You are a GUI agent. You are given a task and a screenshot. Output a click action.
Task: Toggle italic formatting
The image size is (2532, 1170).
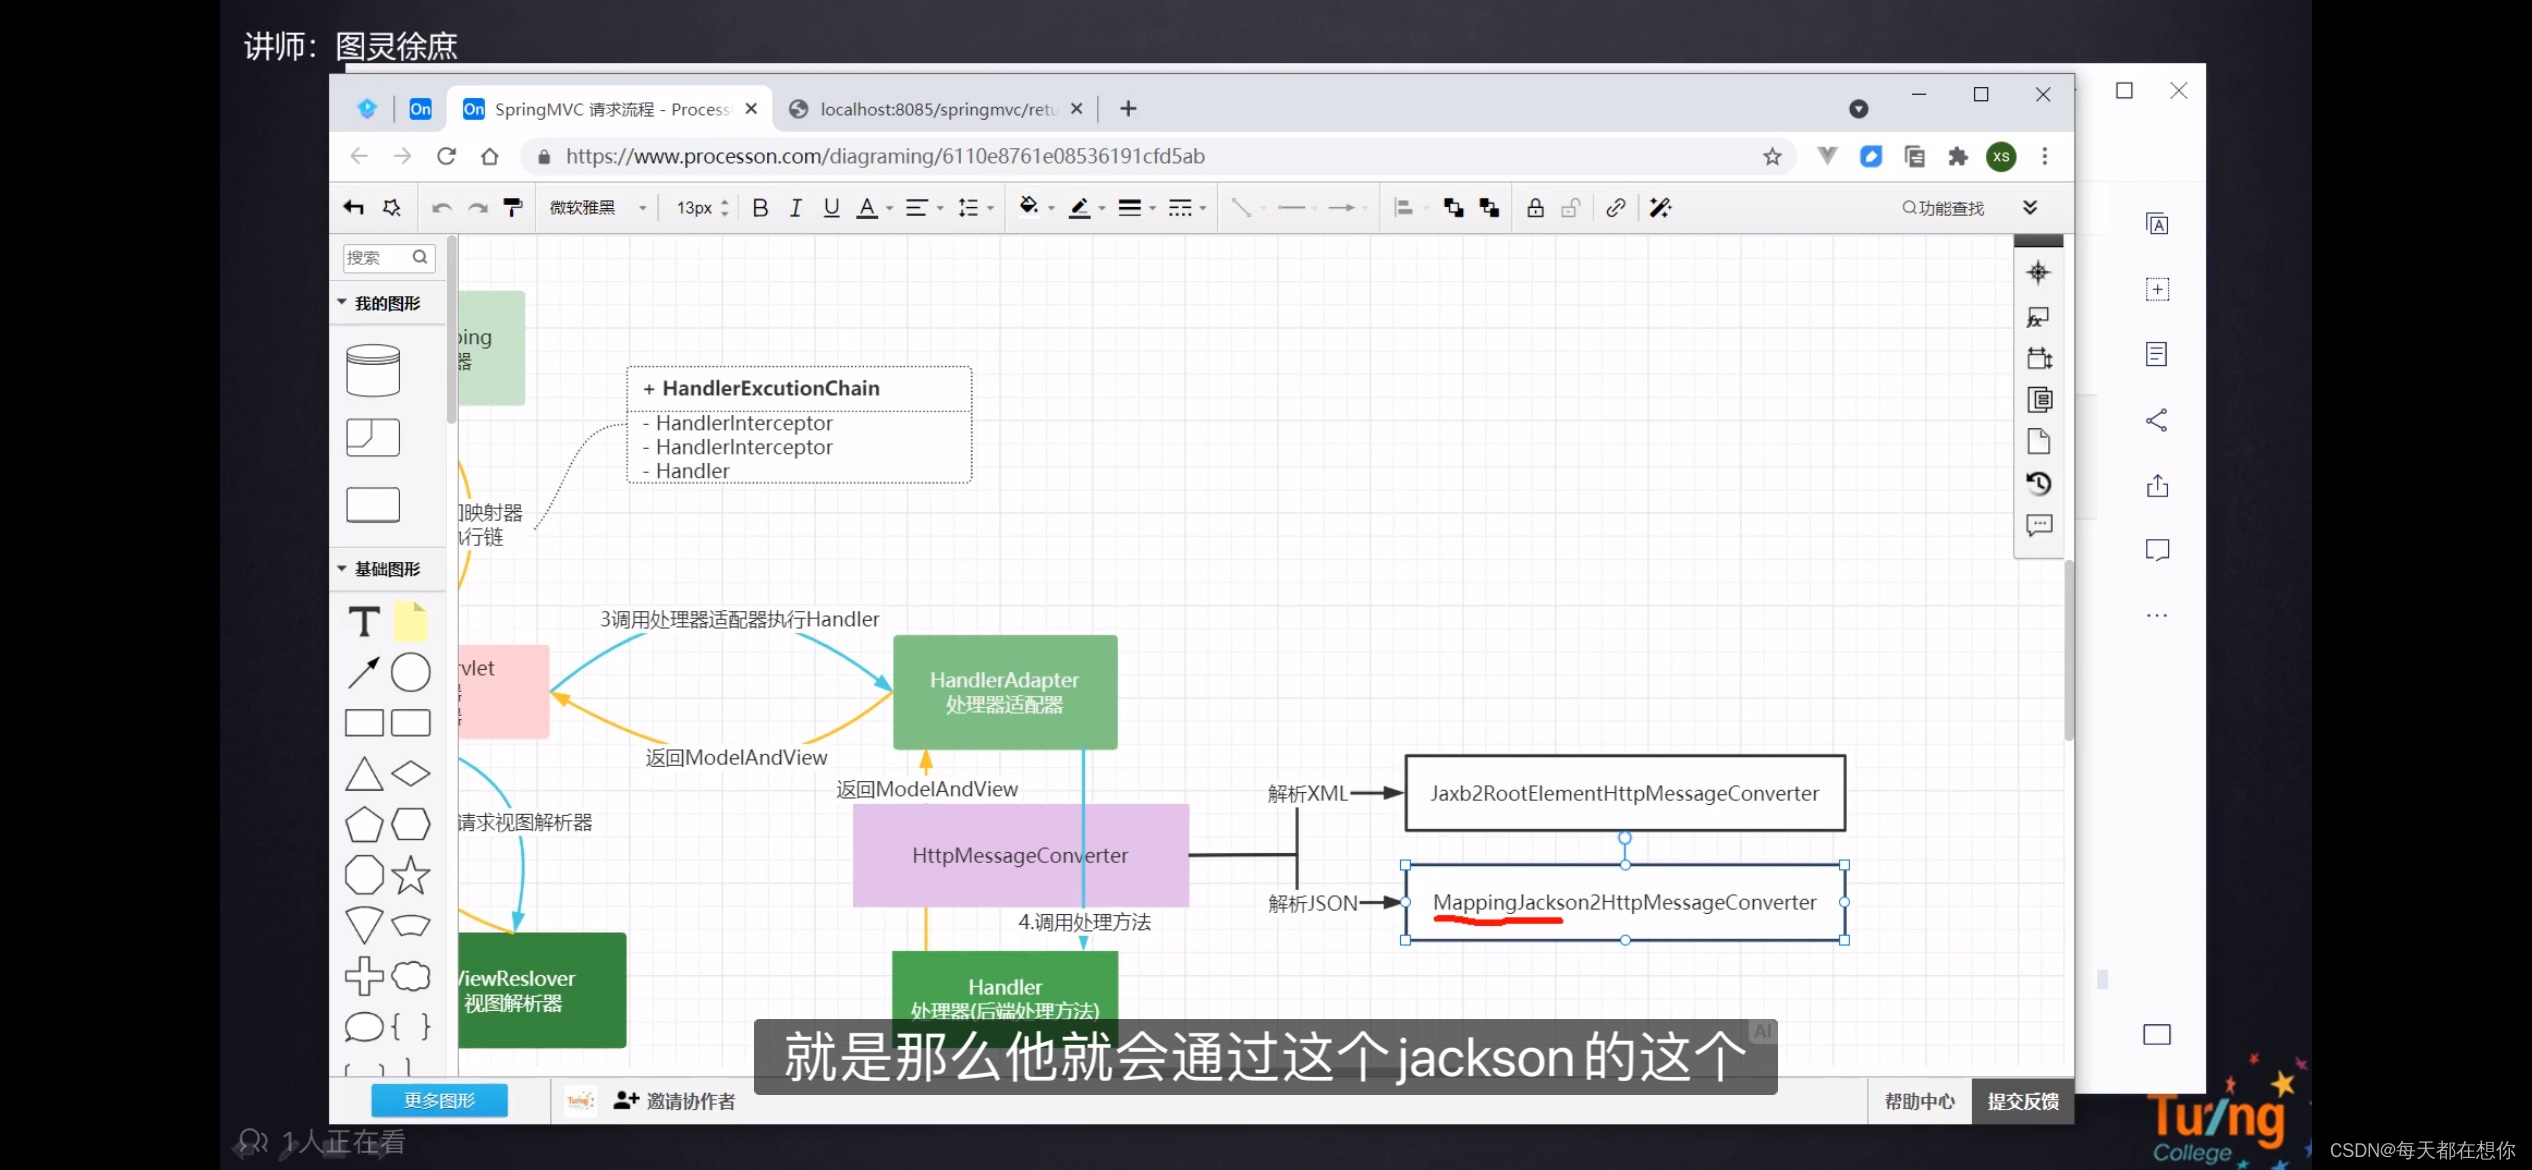pos(796,208)
